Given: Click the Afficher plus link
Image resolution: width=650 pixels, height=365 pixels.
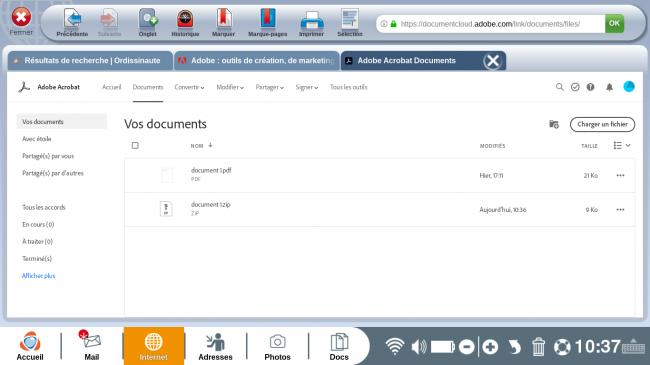Looking at the screenshot, I should [39, 275].
